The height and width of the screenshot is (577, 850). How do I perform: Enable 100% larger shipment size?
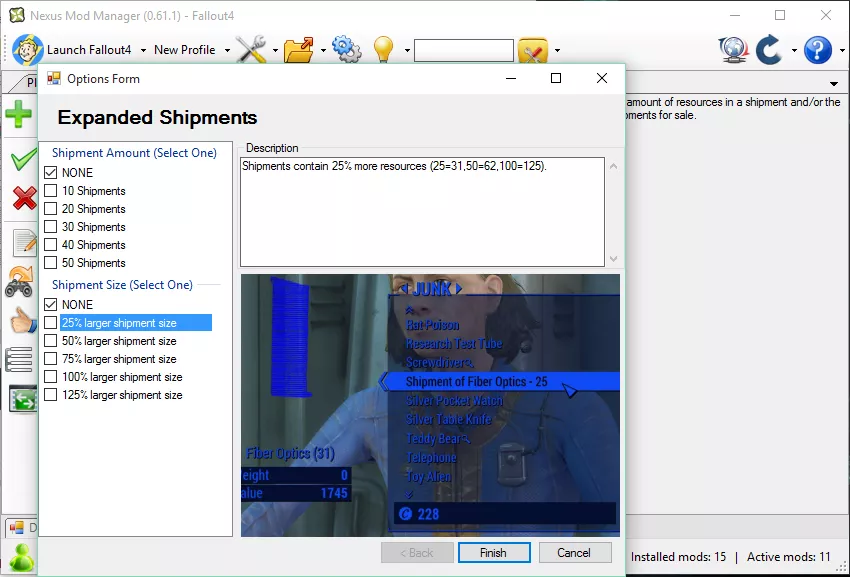click(x=50, y=377)
